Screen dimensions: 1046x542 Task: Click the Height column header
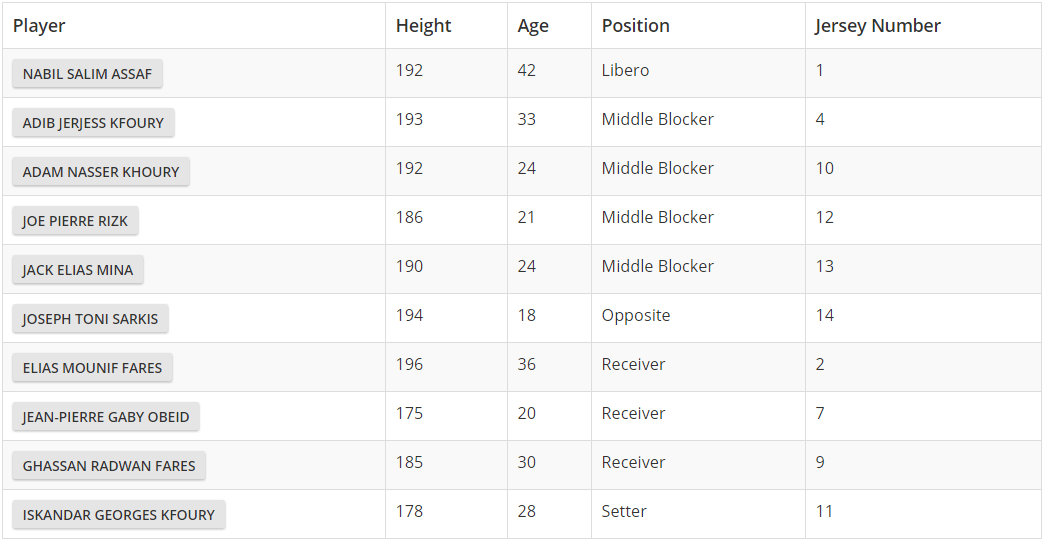pyautogui.click(x=423, y=26)
